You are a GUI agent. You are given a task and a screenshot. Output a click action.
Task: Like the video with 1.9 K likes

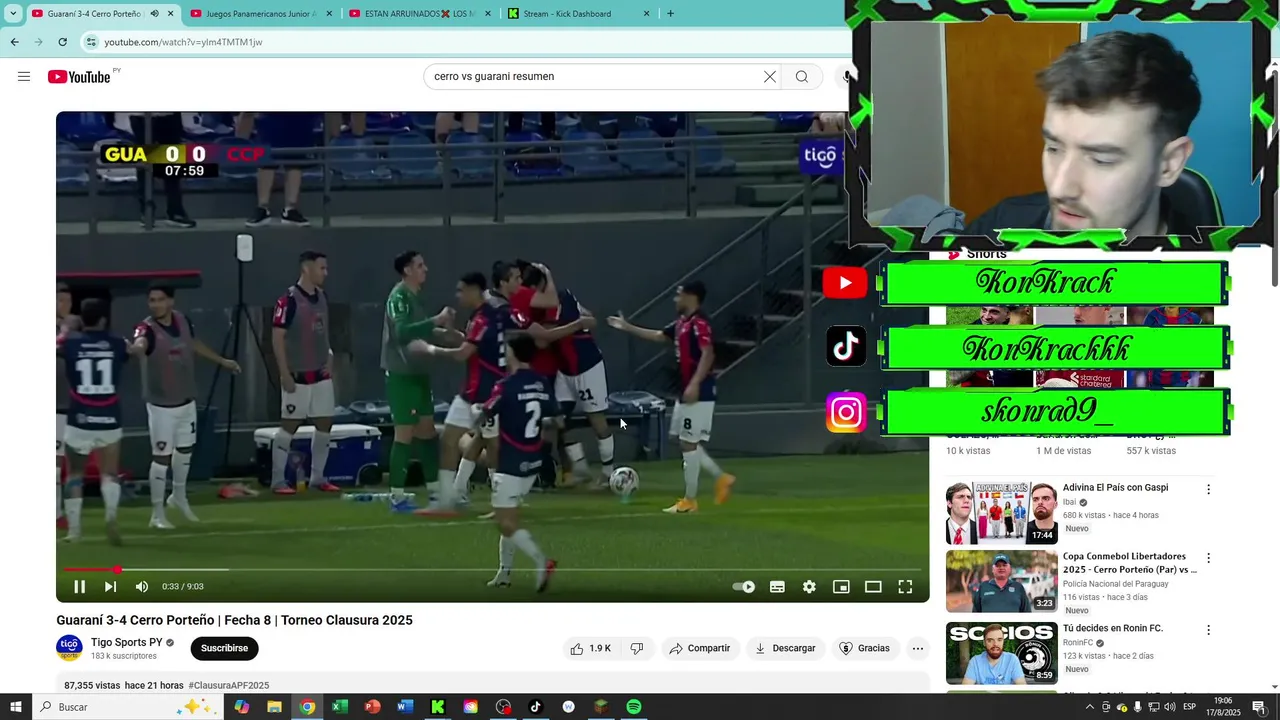tap(590, 648)
